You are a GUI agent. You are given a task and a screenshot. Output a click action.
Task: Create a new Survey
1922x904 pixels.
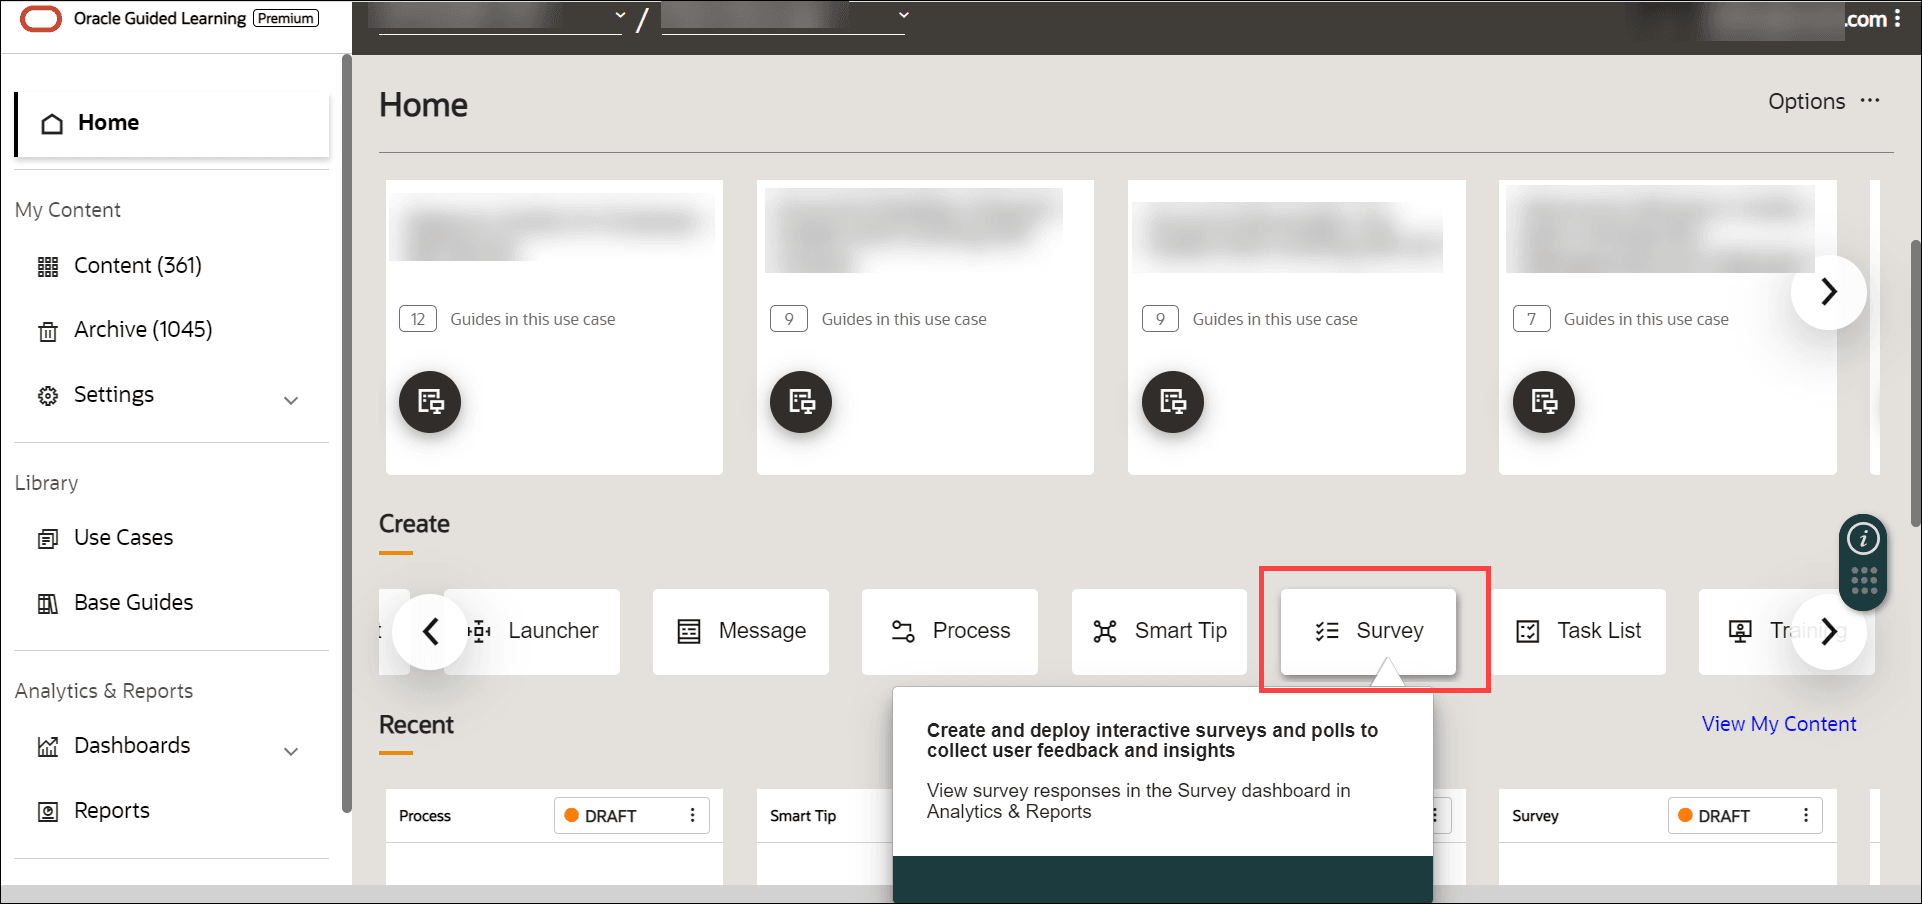(x=1368, y=631)
